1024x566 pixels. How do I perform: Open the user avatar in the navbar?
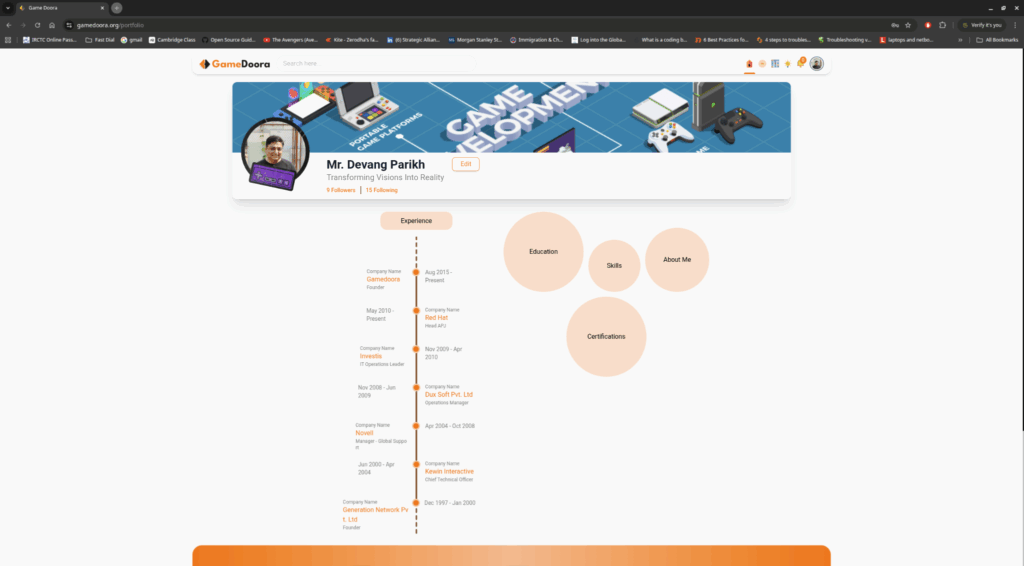point(817,64)
